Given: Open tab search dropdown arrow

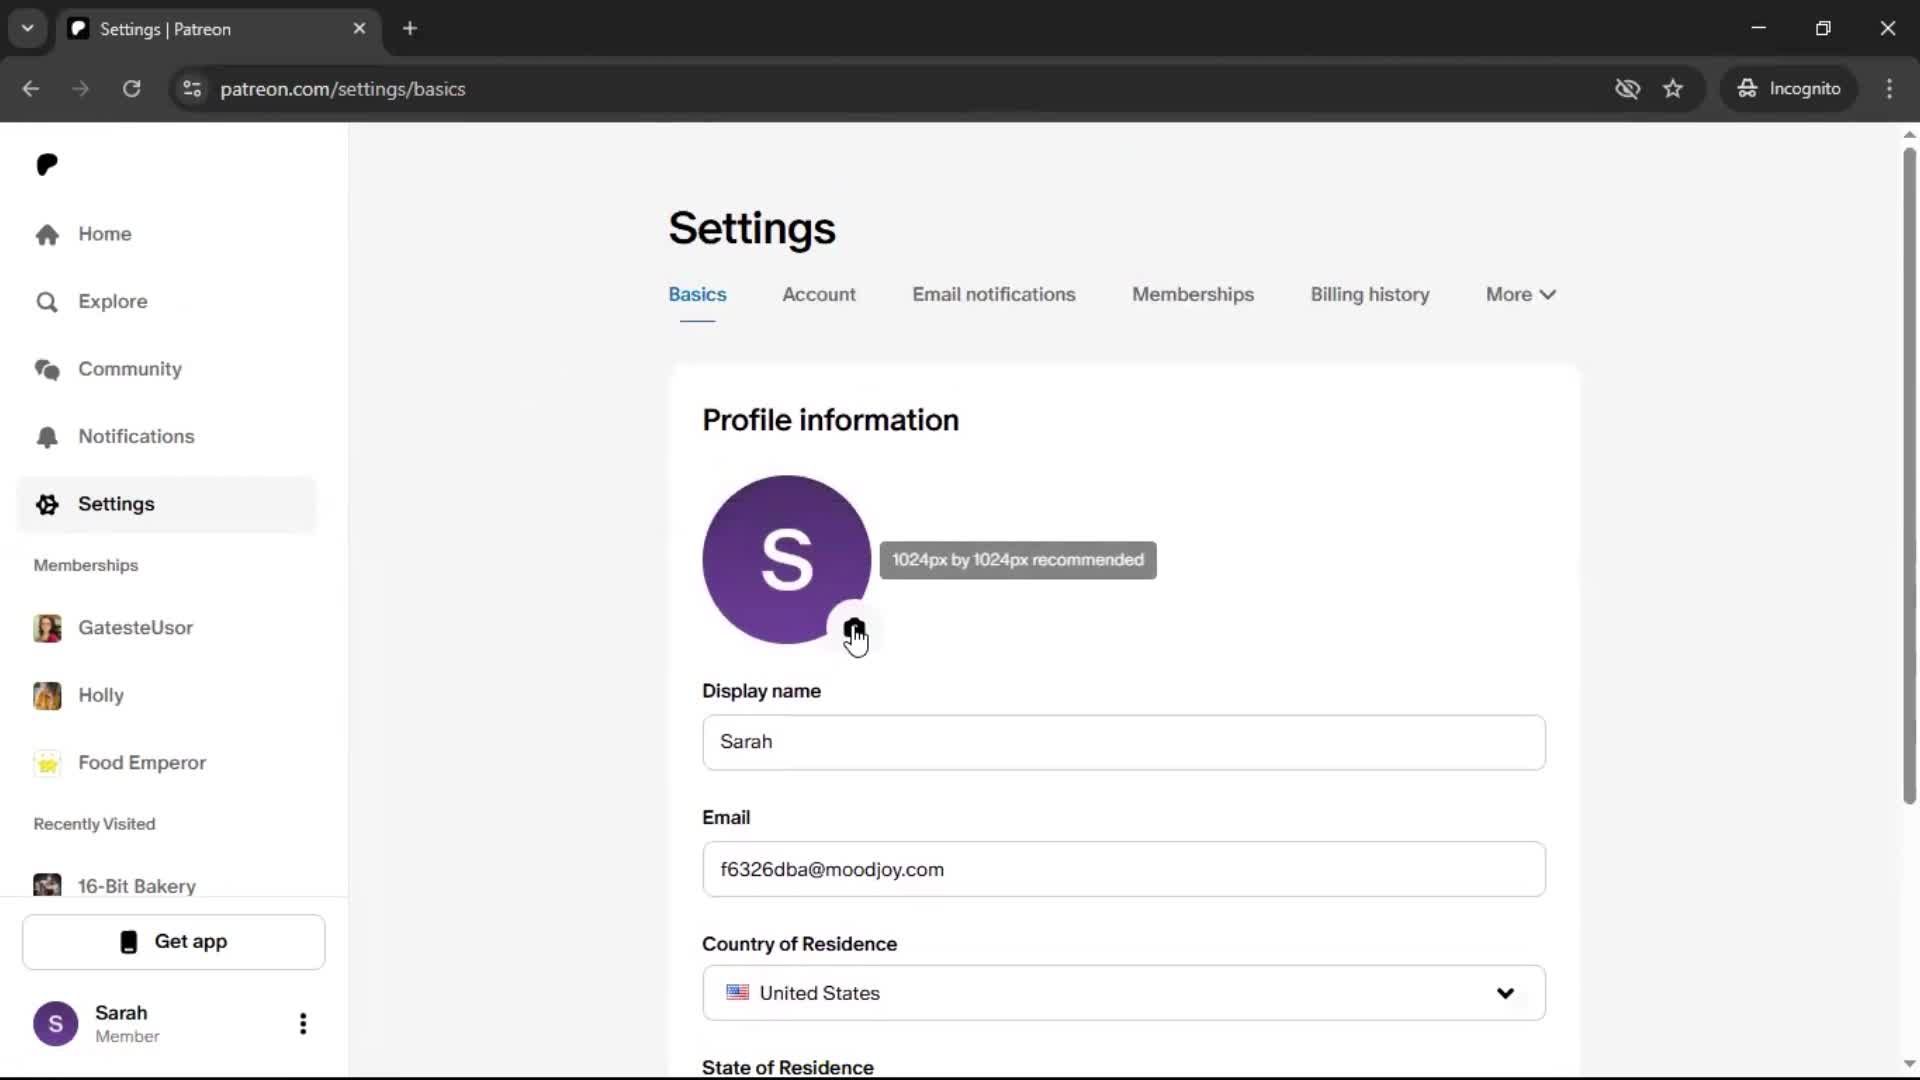Looking at the screenshot, I should pos(28,29).
